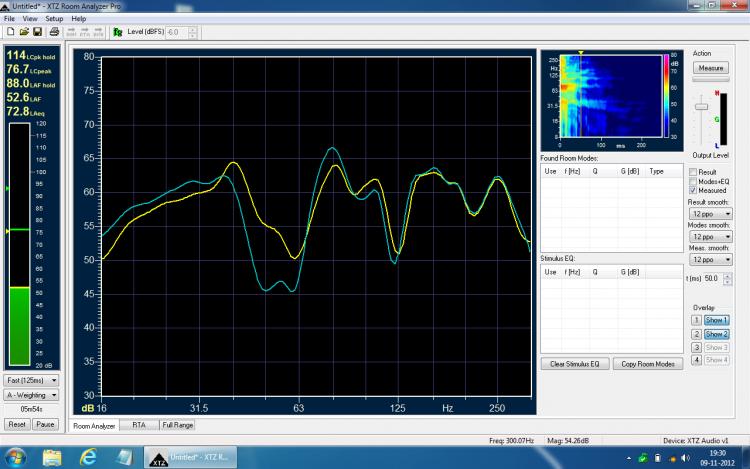
Task: Tick the Modes+EQ checkbox
Action: point(693,181)
